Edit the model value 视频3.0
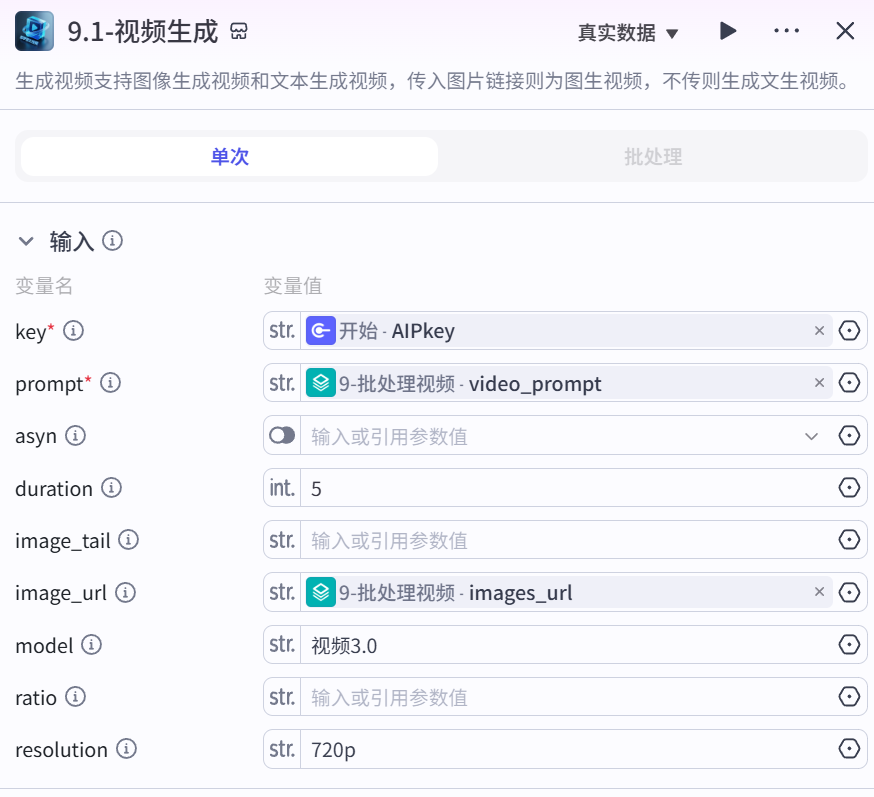Viewport: 874px width, 797px height. coord(567,645)
